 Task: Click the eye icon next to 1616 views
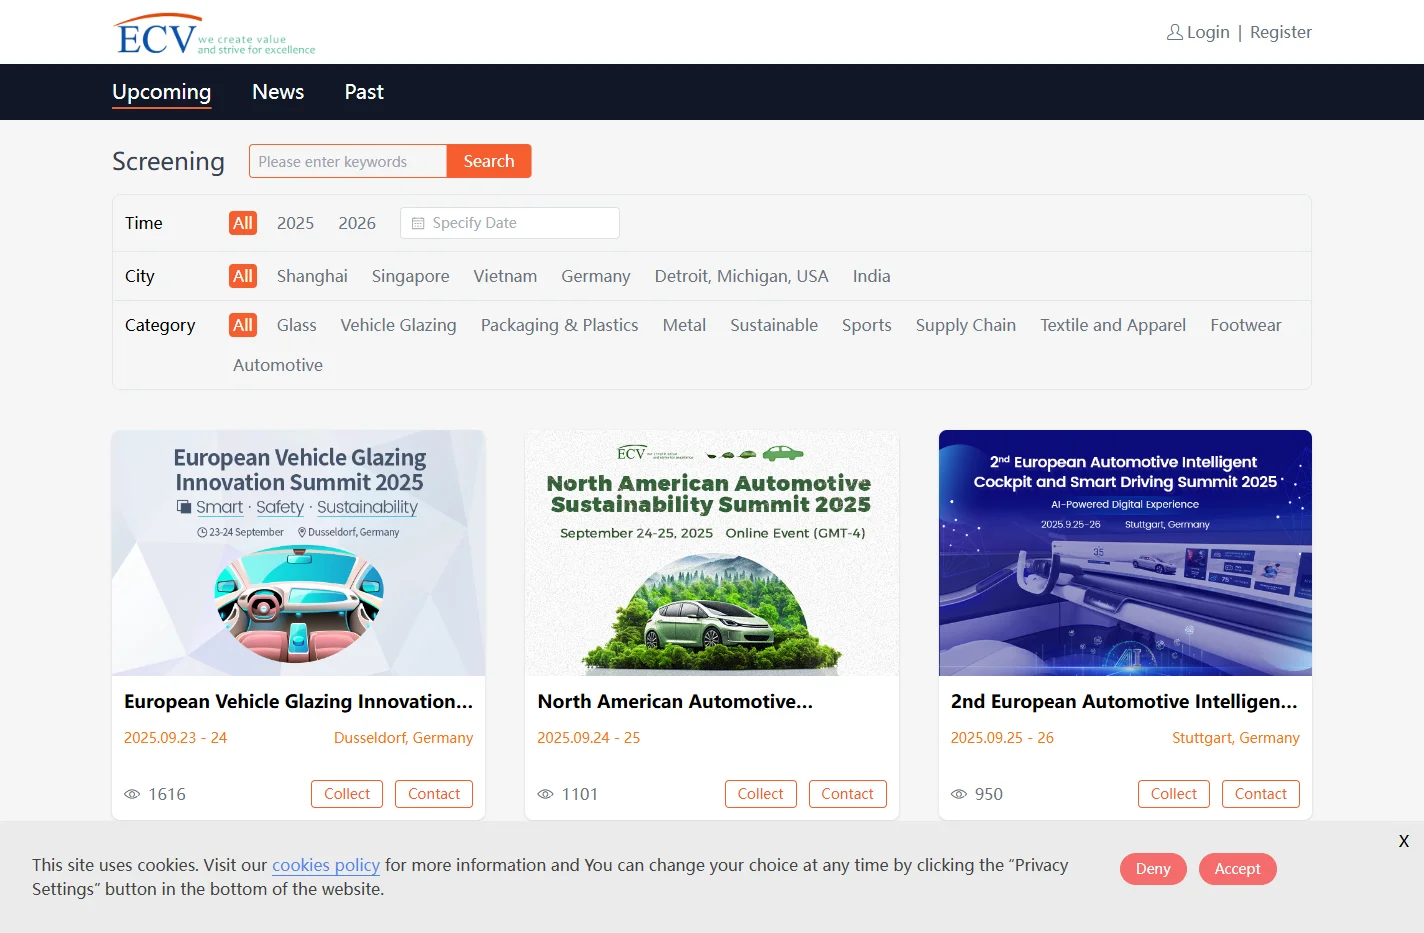pos(132,794)
